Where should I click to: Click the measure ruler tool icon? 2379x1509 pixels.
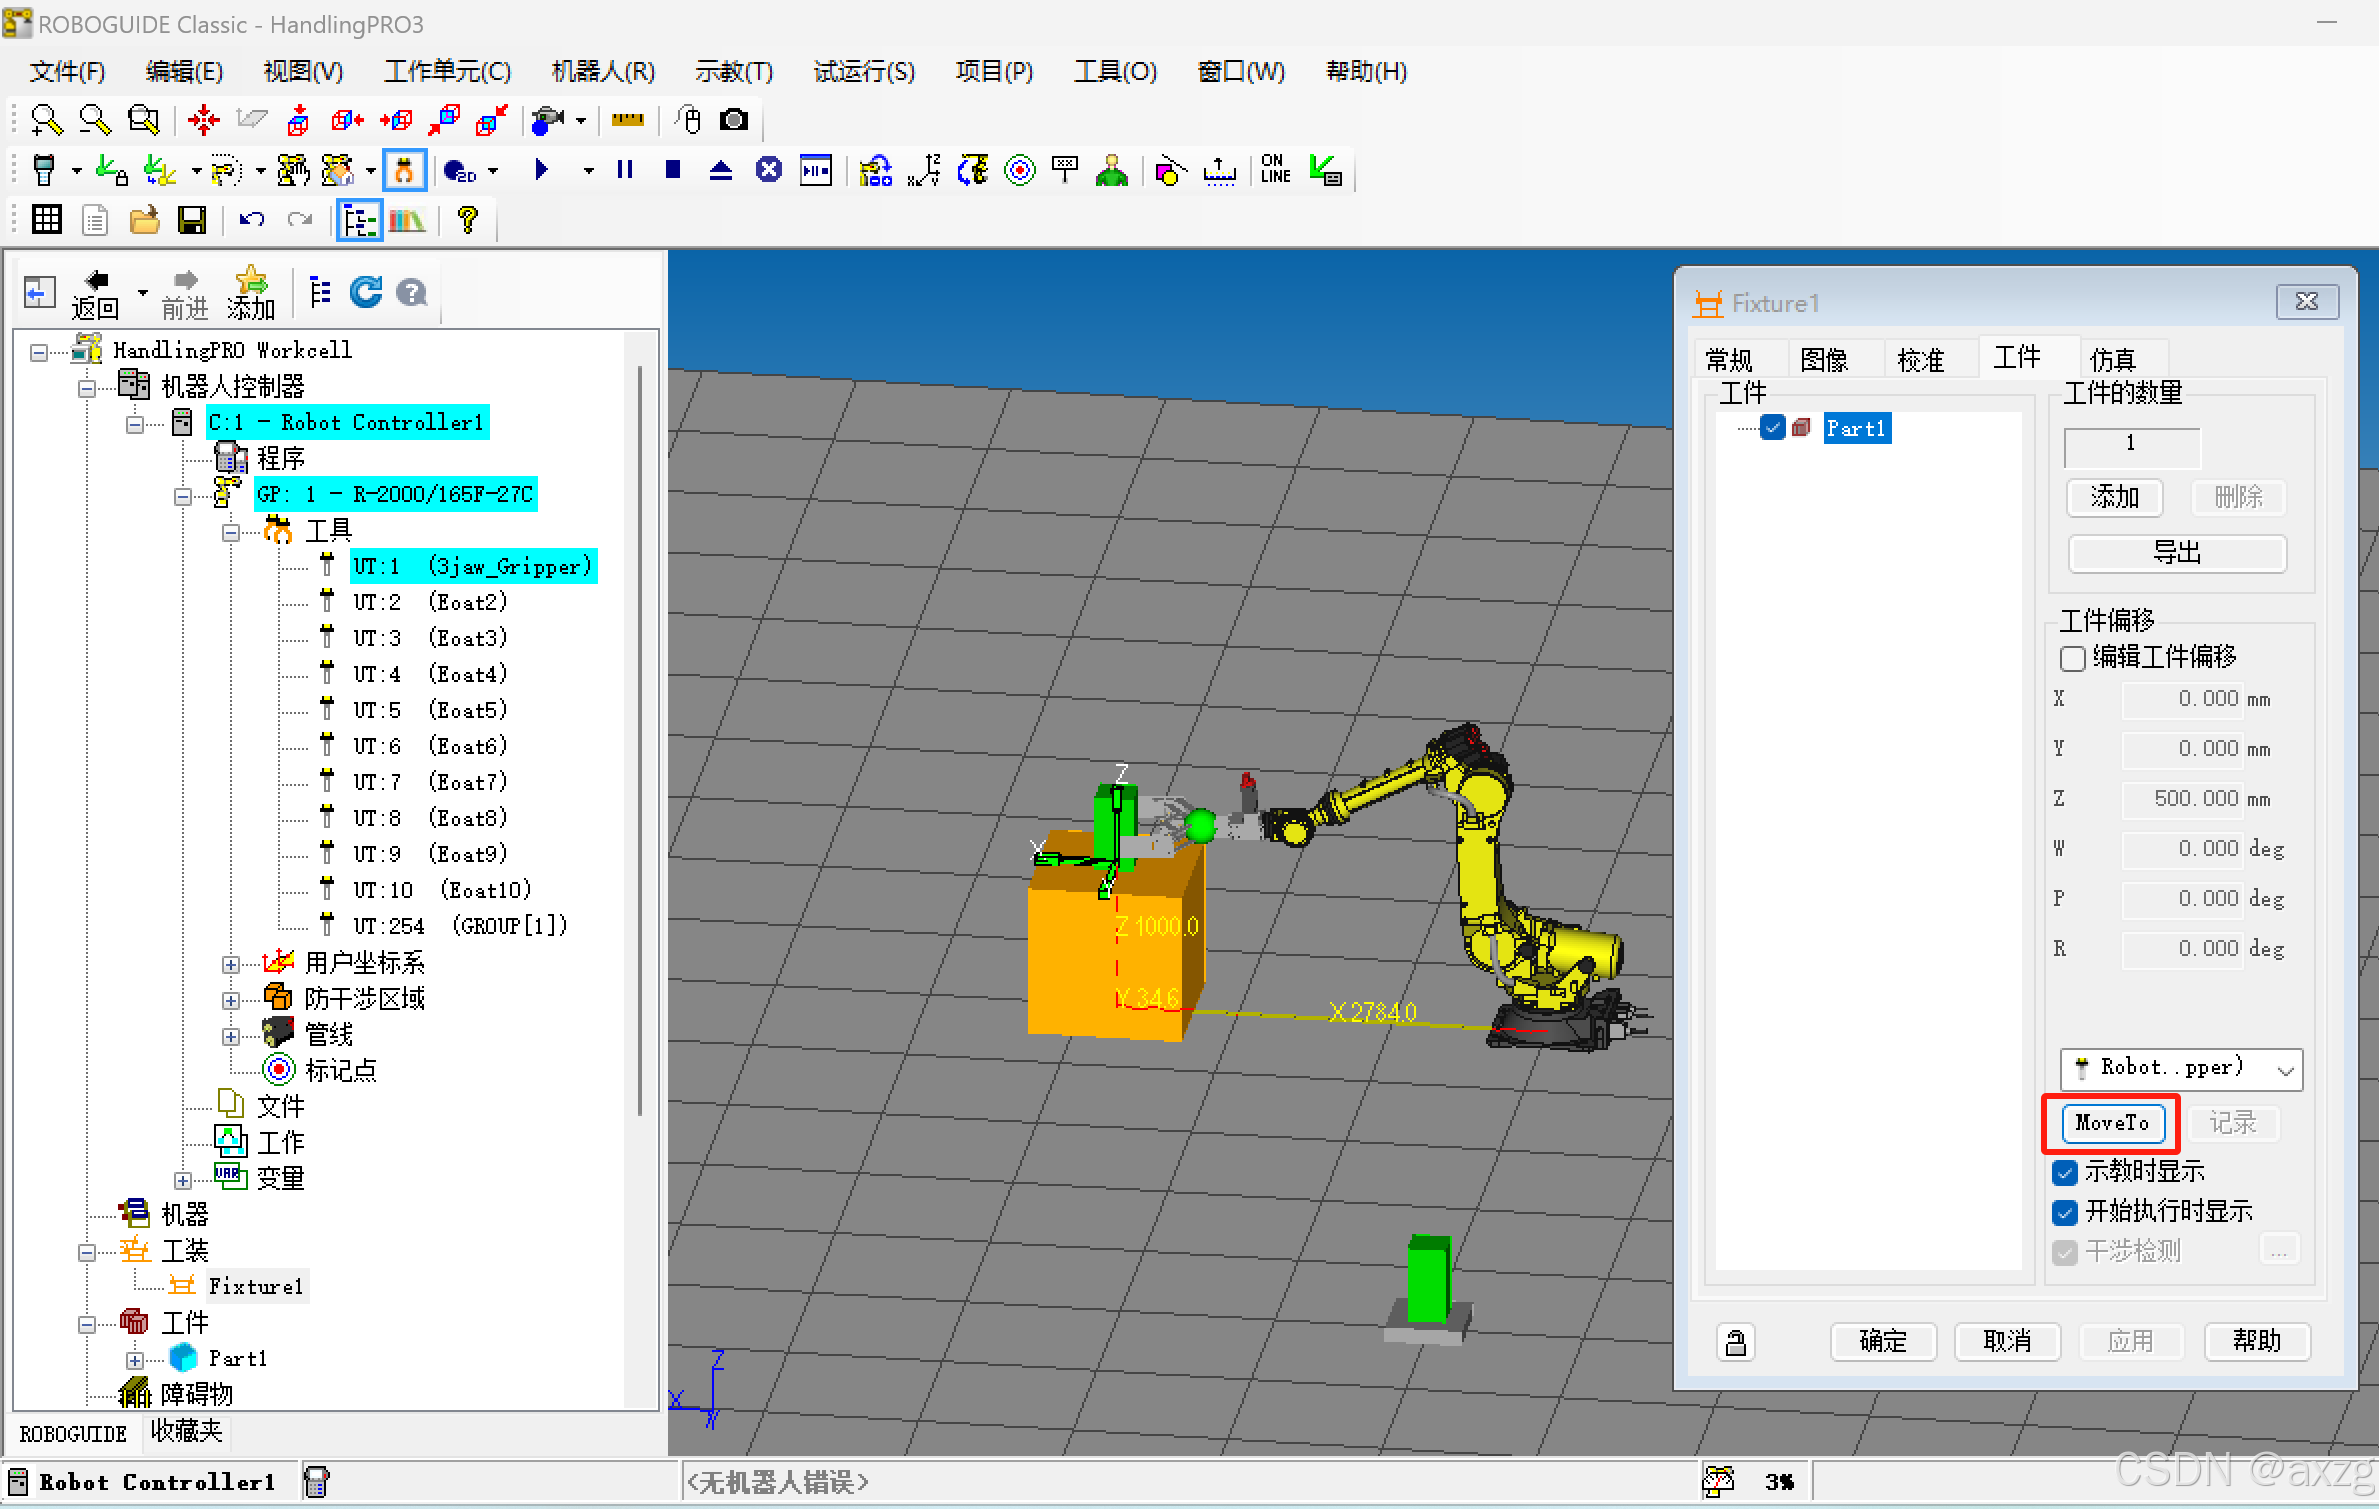pyautogui.click(x=628, y=120)
